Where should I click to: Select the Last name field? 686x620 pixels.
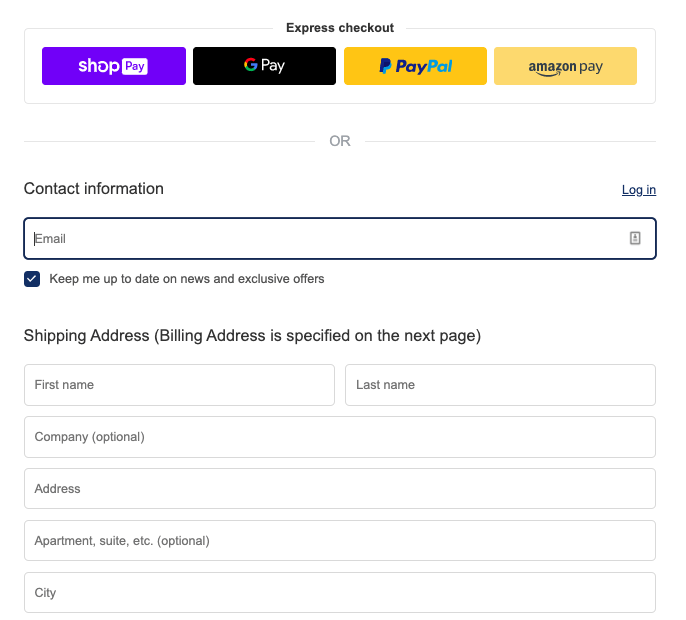point(500,385)
